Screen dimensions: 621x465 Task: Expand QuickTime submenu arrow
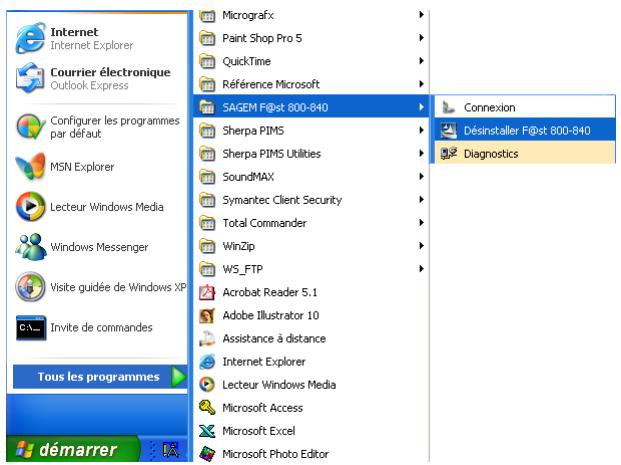pos(421,61)
